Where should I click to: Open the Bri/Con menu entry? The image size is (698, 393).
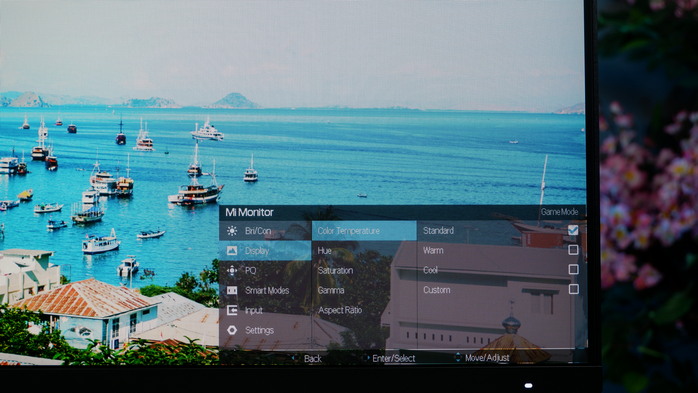coord(265,231)
